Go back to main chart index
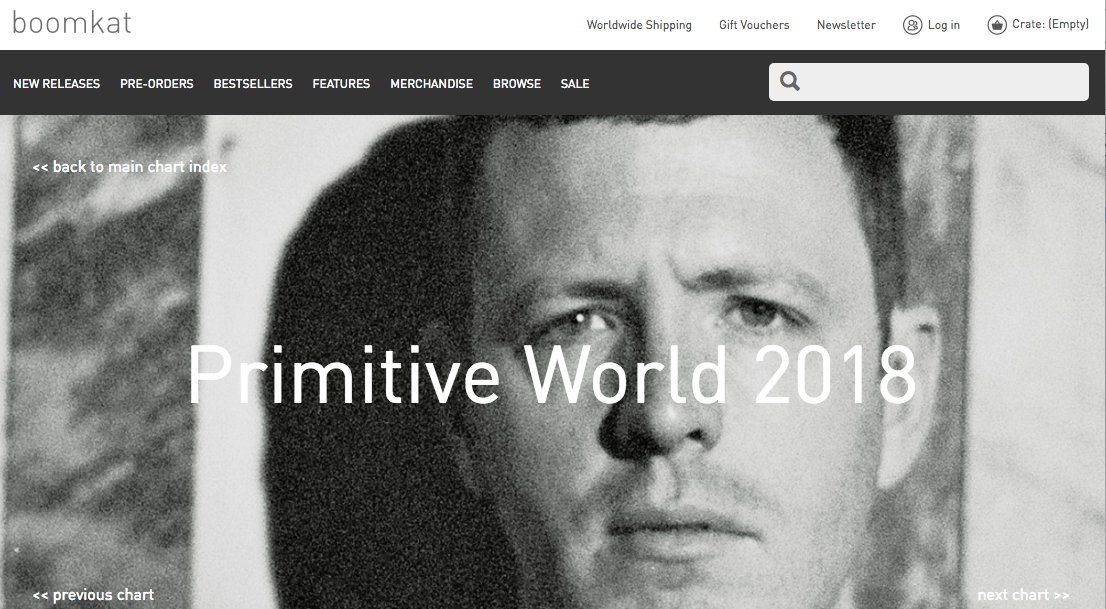Screen dimensions: 1106x609 tap(130, 167)
